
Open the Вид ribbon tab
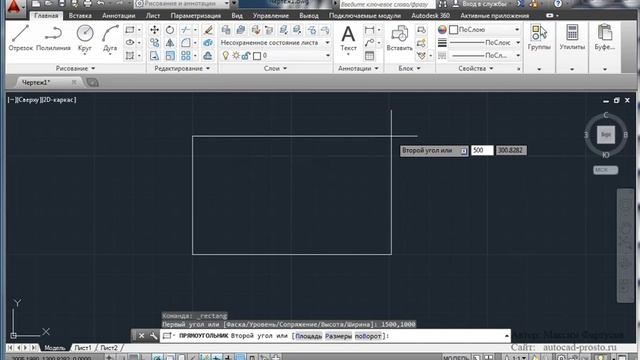click(237, 16)
